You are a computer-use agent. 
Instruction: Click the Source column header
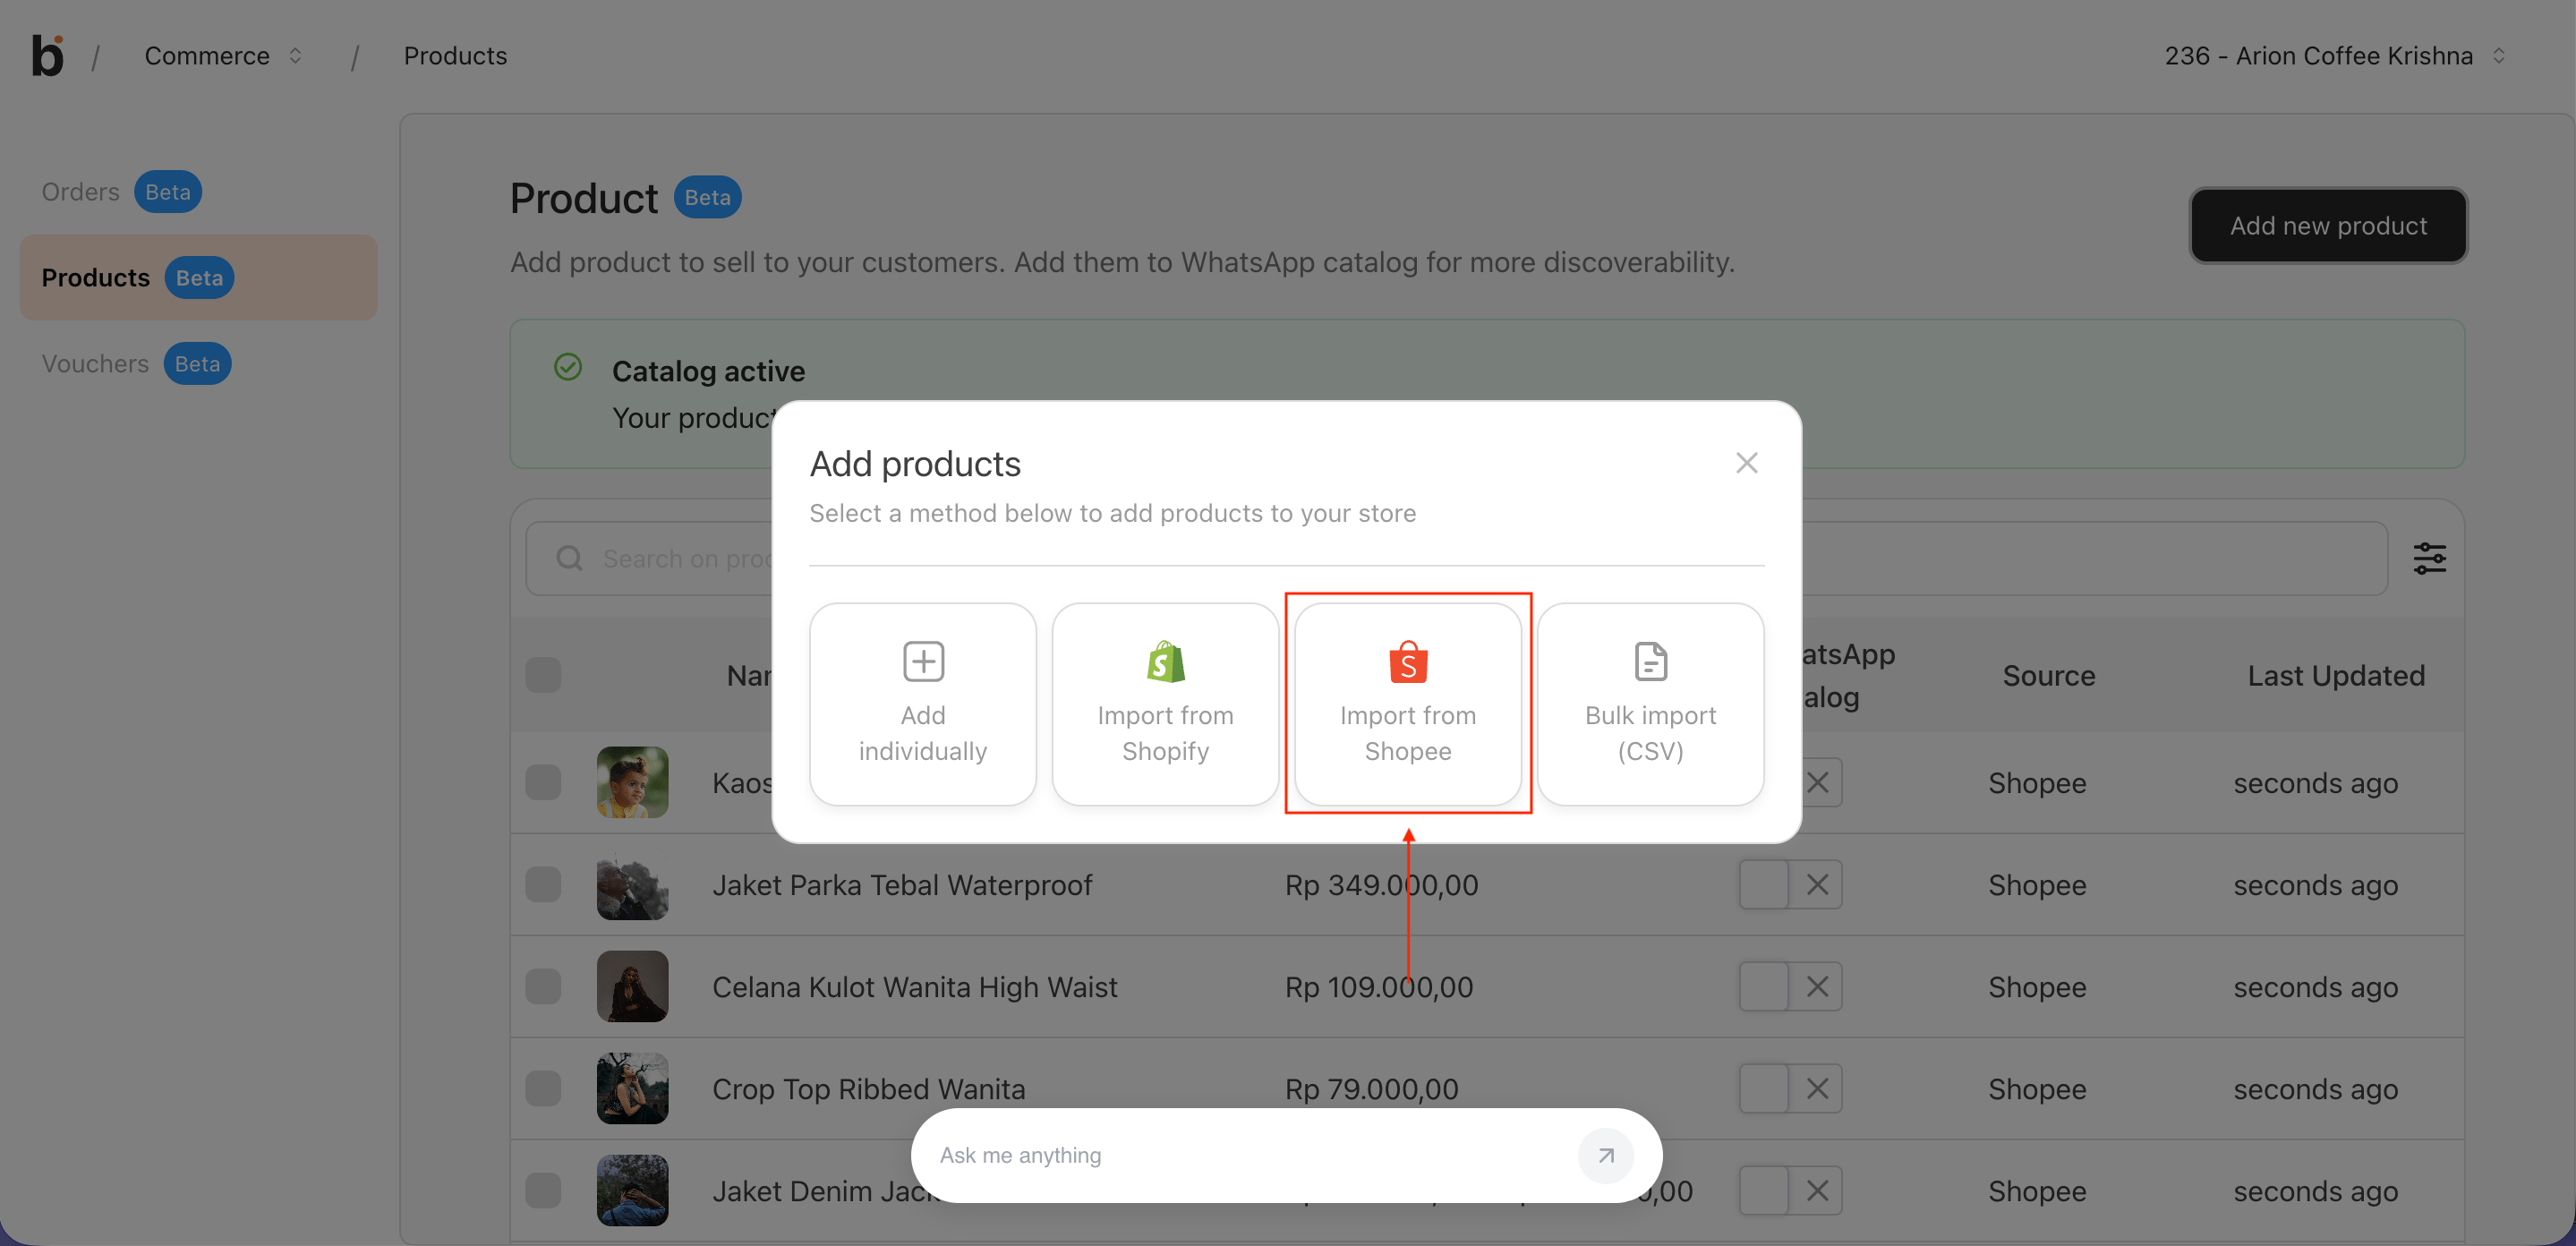click(2048, 675)
